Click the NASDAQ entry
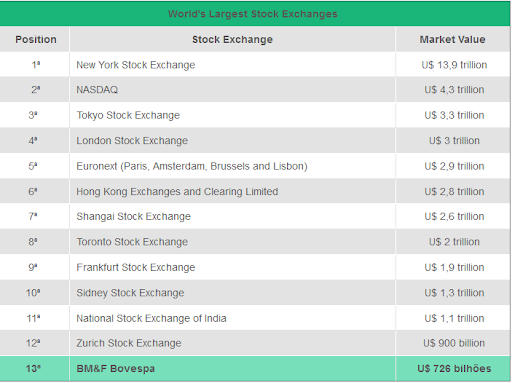Viewport: 512px width, 383px height. pos(97,90)
